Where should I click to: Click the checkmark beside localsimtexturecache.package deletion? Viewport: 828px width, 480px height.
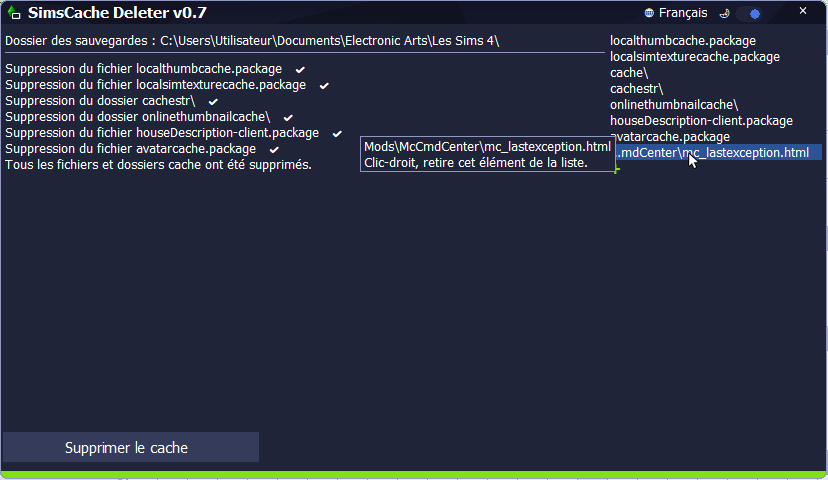[x=324, y=85]
